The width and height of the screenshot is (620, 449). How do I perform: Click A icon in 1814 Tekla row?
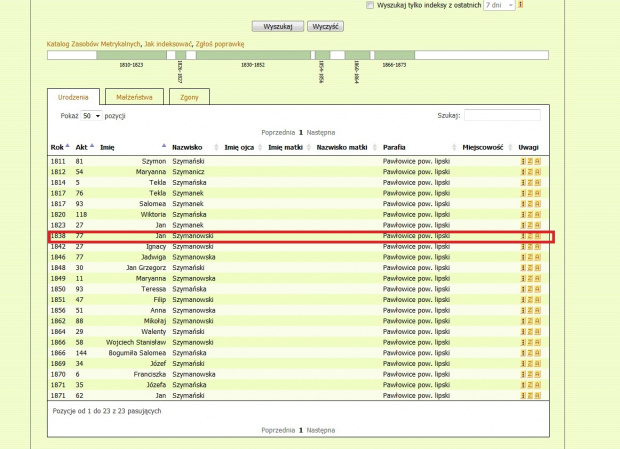(x=537, y=182)
